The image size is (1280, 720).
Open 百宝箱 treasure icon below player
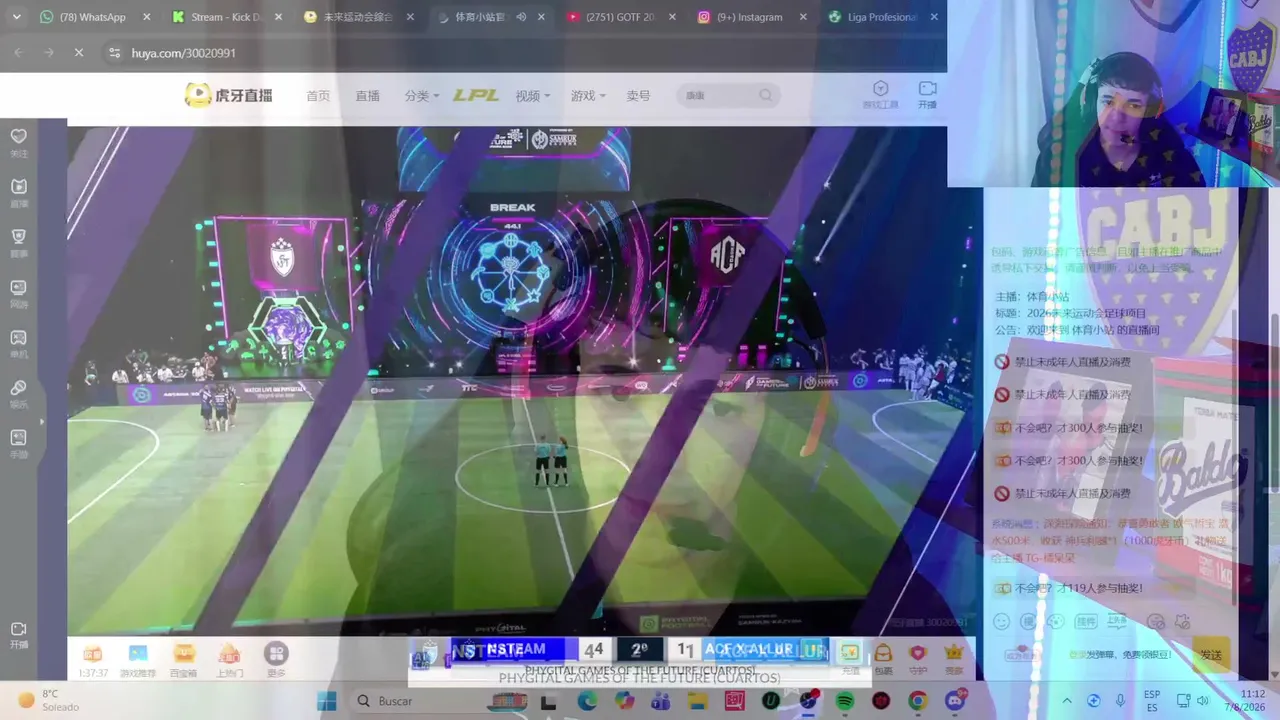click(184, 659)
